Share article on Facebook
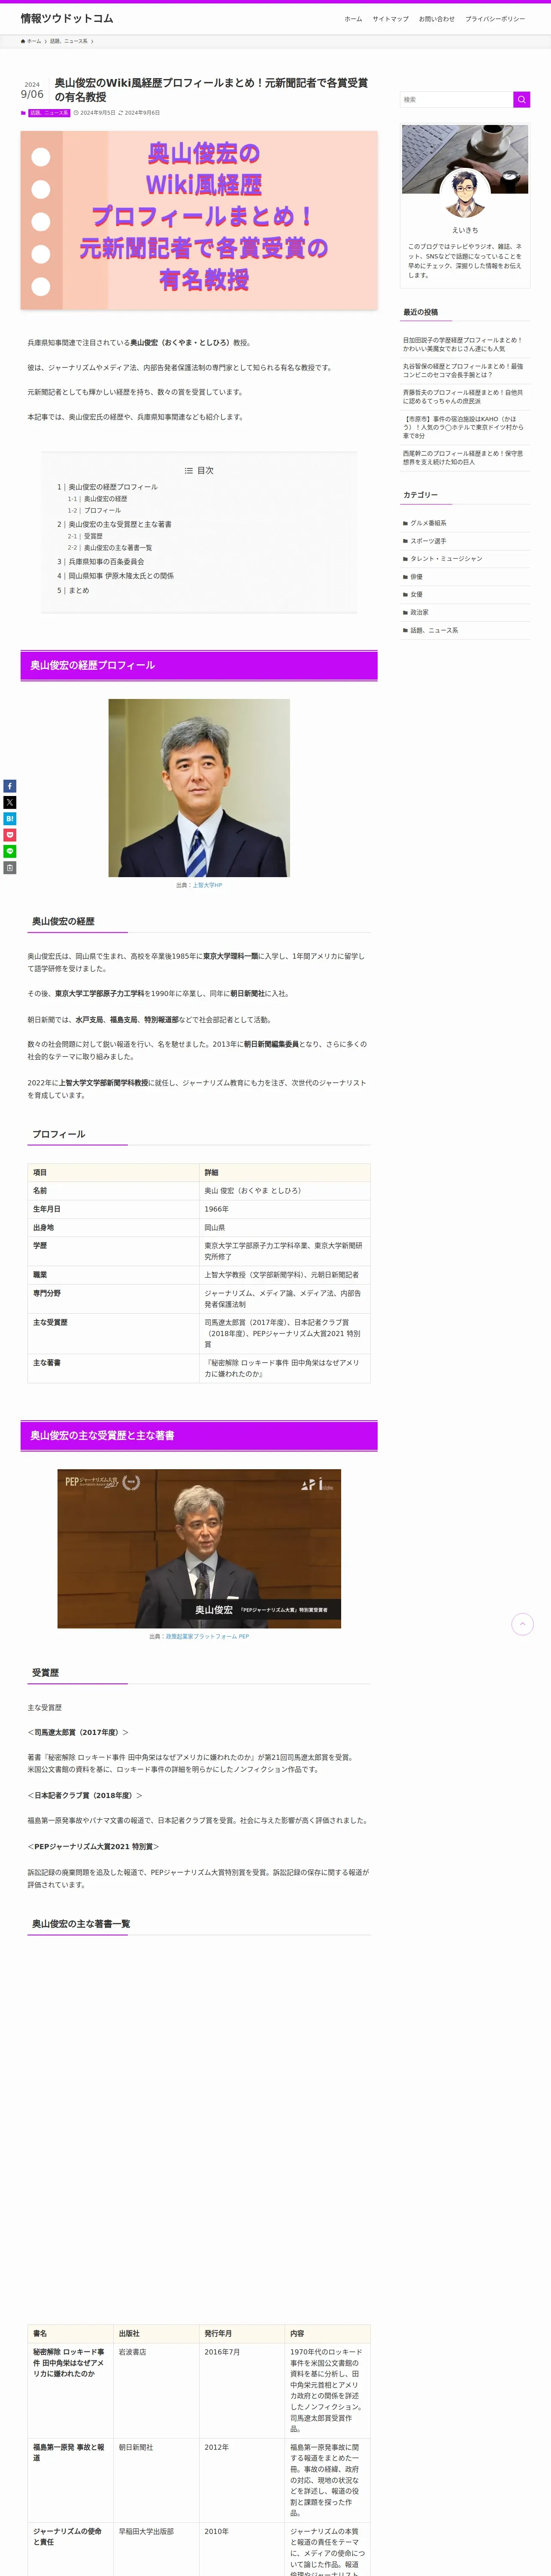Screen dimensions: 551x2576 (10, 786)
